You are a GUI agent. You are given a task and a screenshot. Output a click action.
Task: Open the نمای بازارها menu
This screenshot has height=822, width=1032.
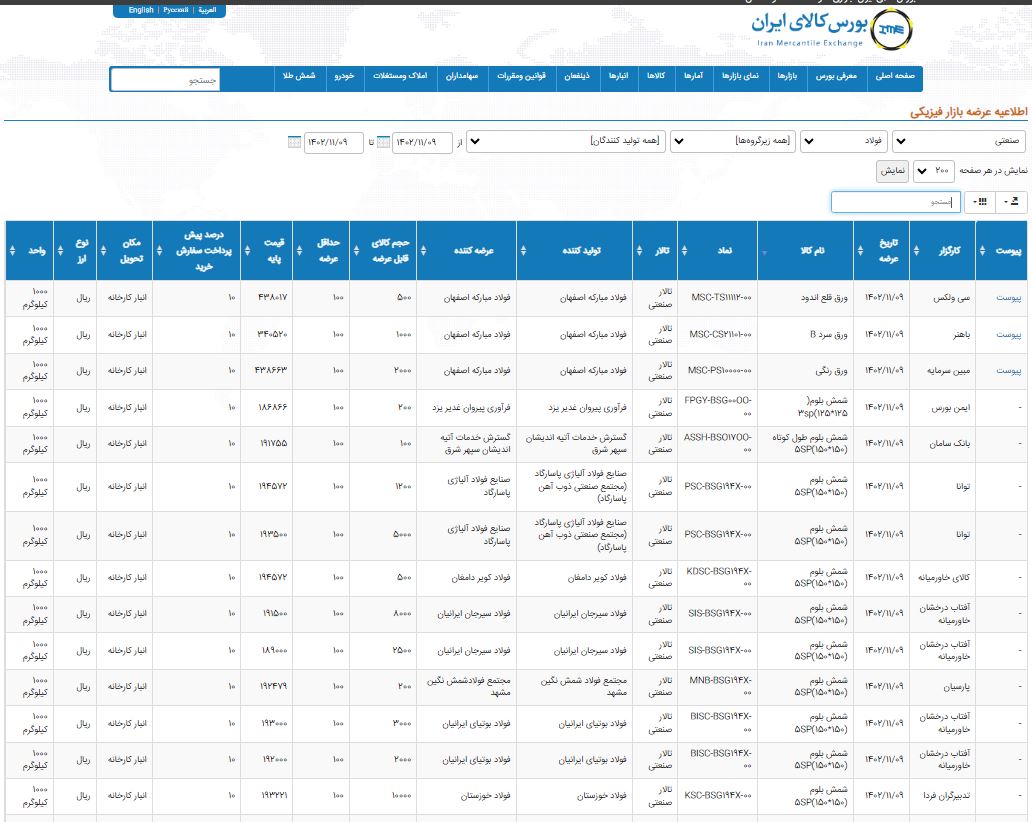[740, 76]
